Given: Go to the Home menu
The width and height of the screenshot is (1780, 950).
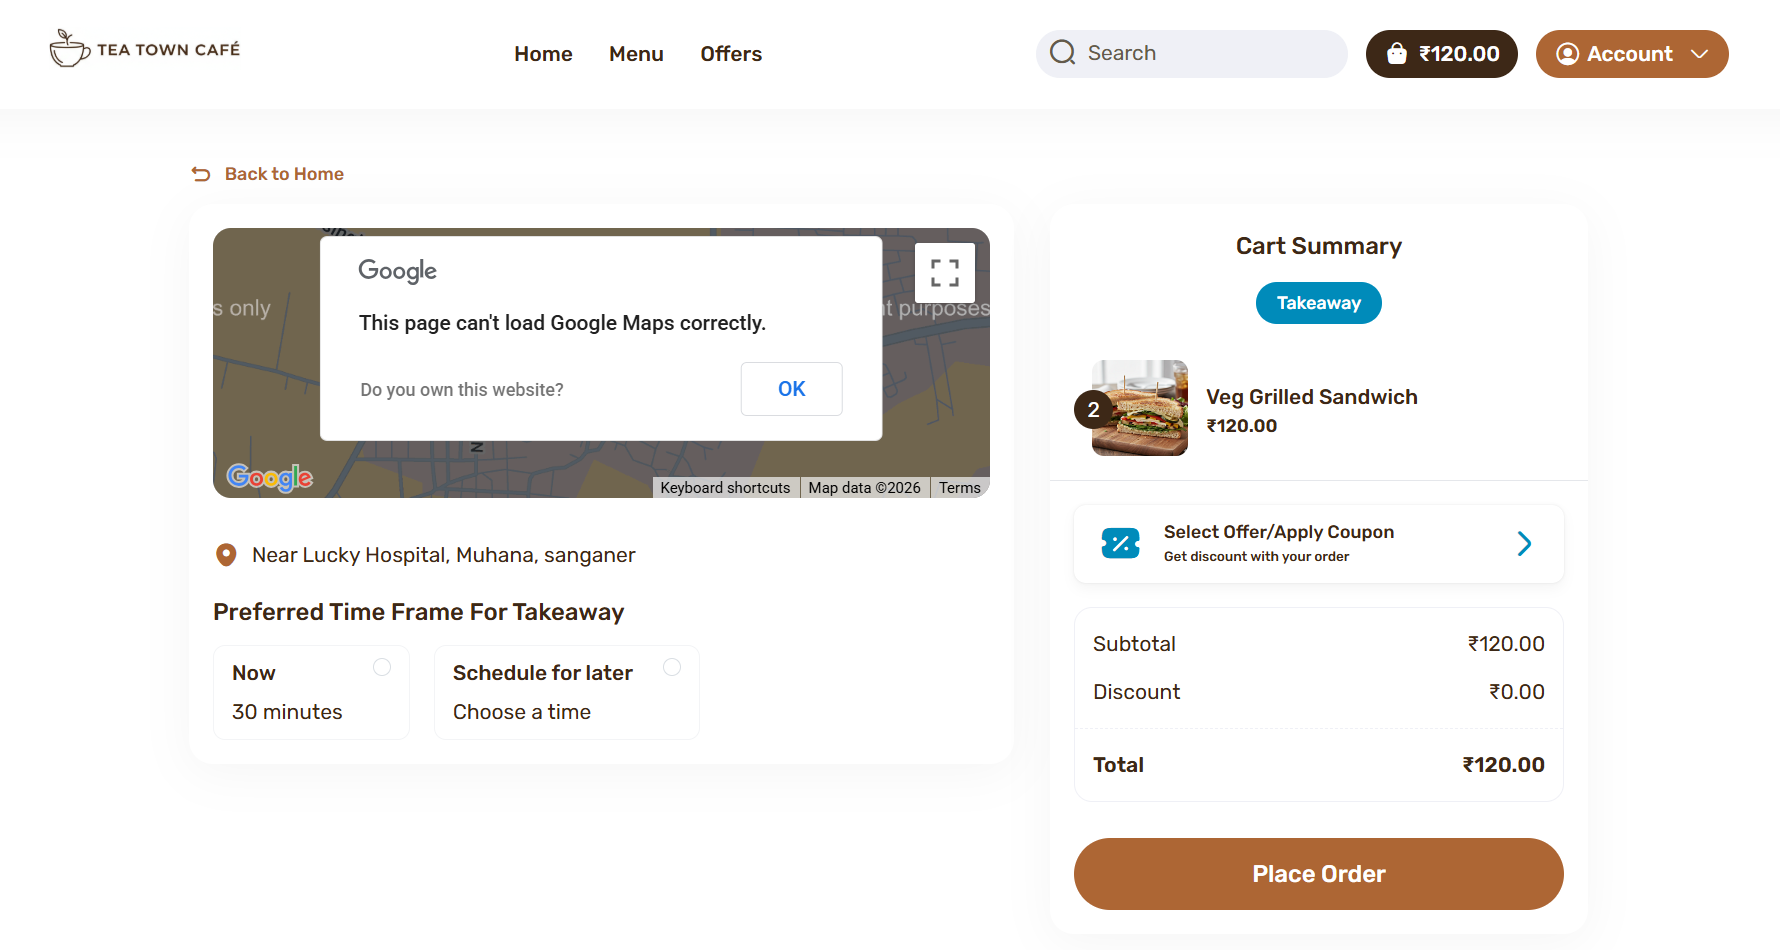Looking at the screenshot, I should click(543, 54).
